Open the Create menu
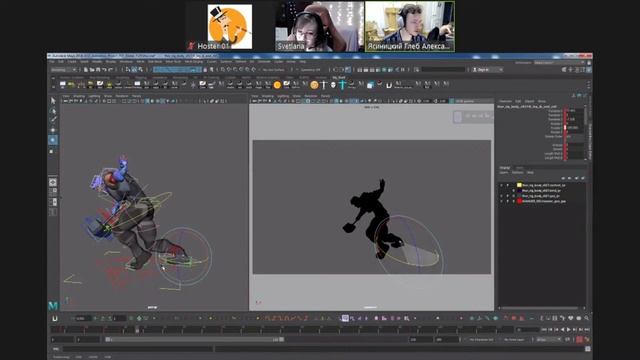 (72, 62)
